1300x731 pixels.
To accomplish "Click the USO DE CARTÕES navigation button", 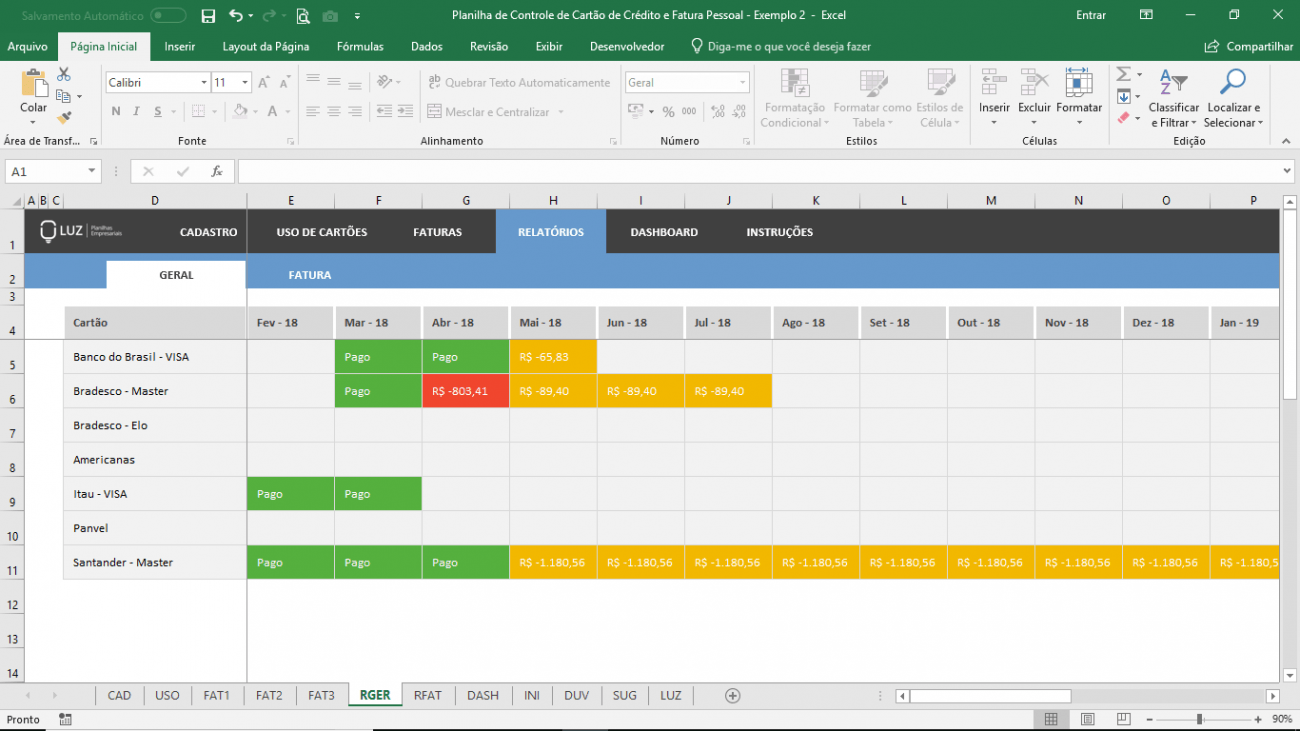I will click(322, 232).
